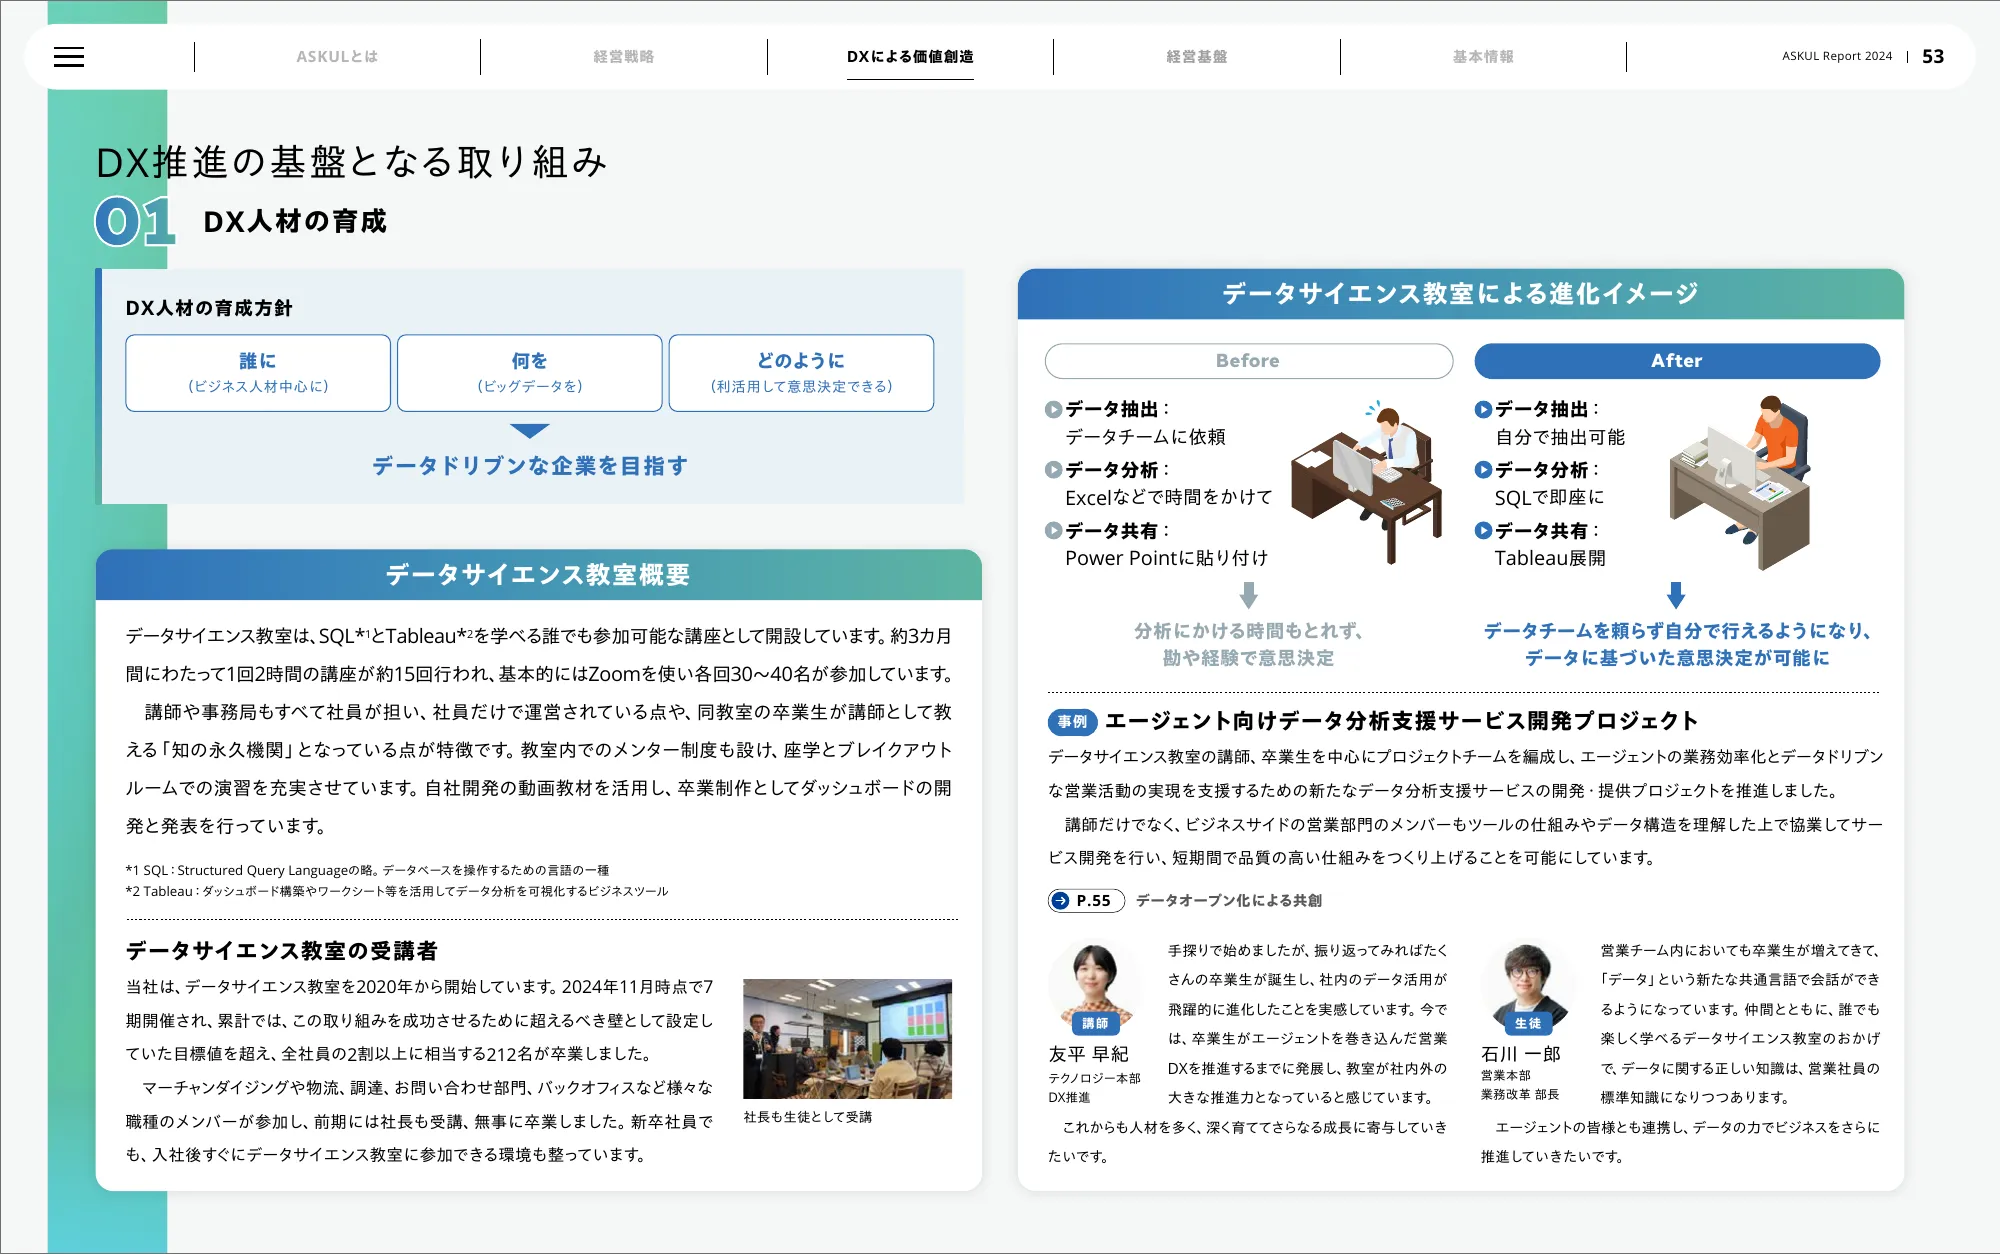Viewport: 2000px width, 1254px height.
Task: Click the P.55 arrow link icon
Action: pyautogui.click(x=1061, y=901)
